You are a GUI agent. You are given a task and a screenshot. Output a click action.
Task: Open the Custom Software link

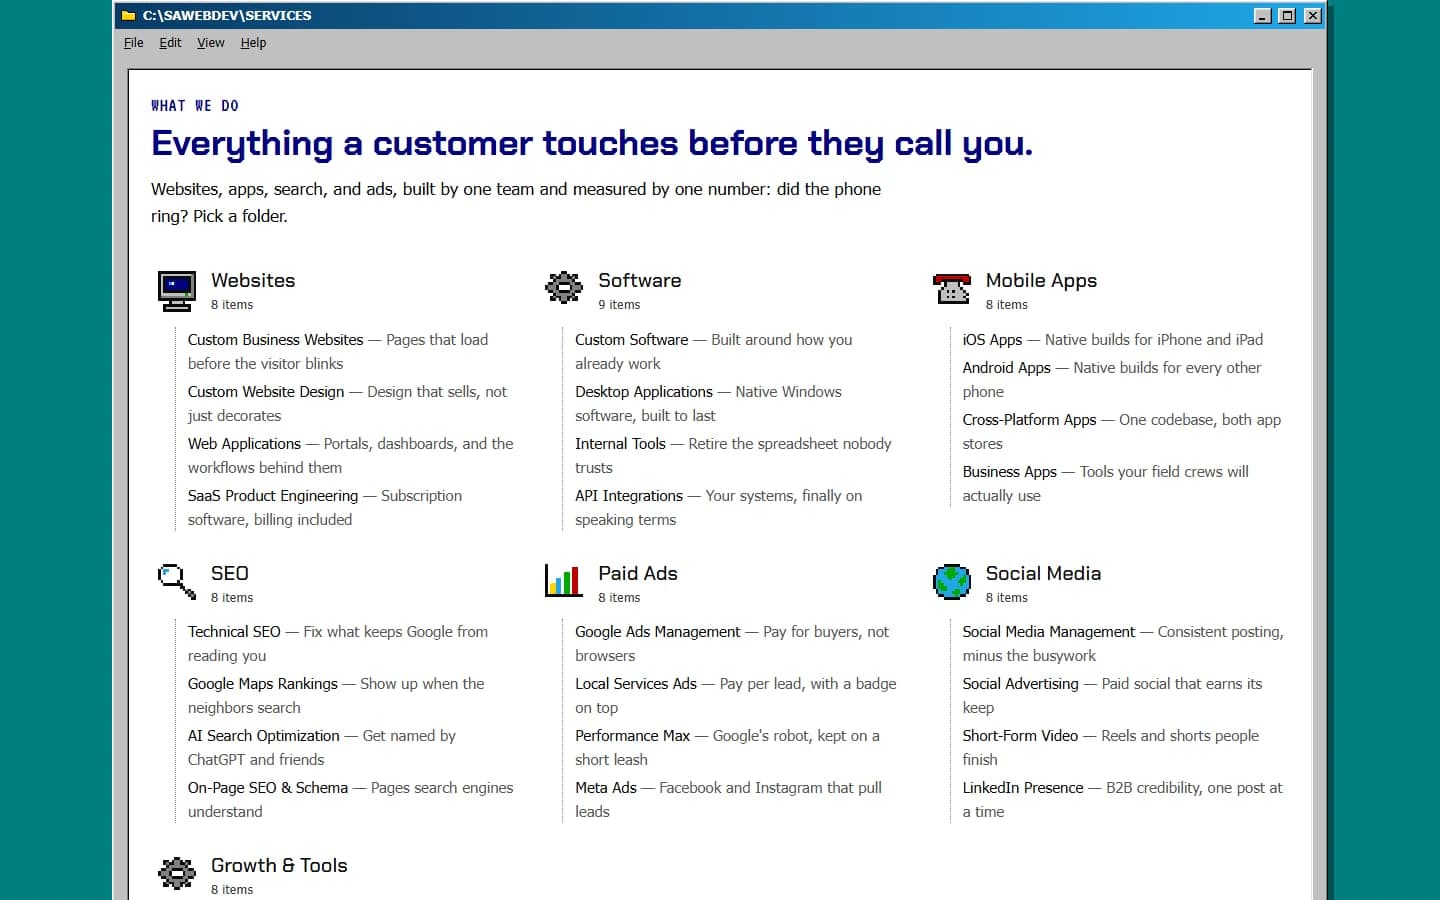coord(632,340)
